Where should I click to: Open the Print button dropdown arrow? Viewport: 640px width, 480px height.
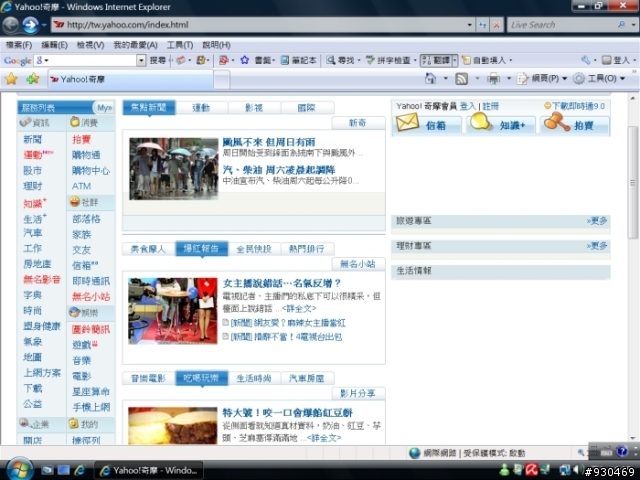click(509, 78)
